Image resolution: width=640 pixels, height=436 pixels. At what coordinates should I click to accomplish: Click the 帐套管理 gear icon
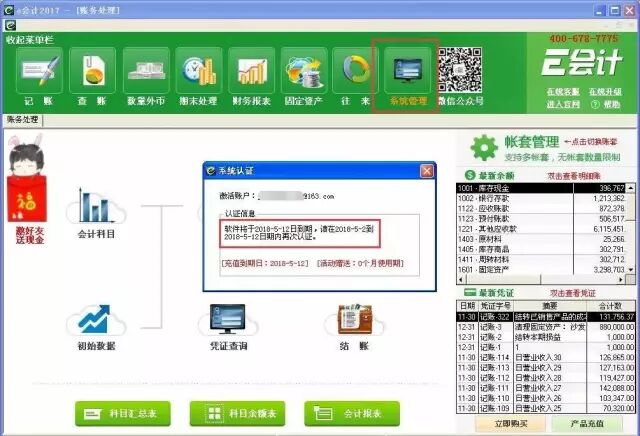coord(484,147)
